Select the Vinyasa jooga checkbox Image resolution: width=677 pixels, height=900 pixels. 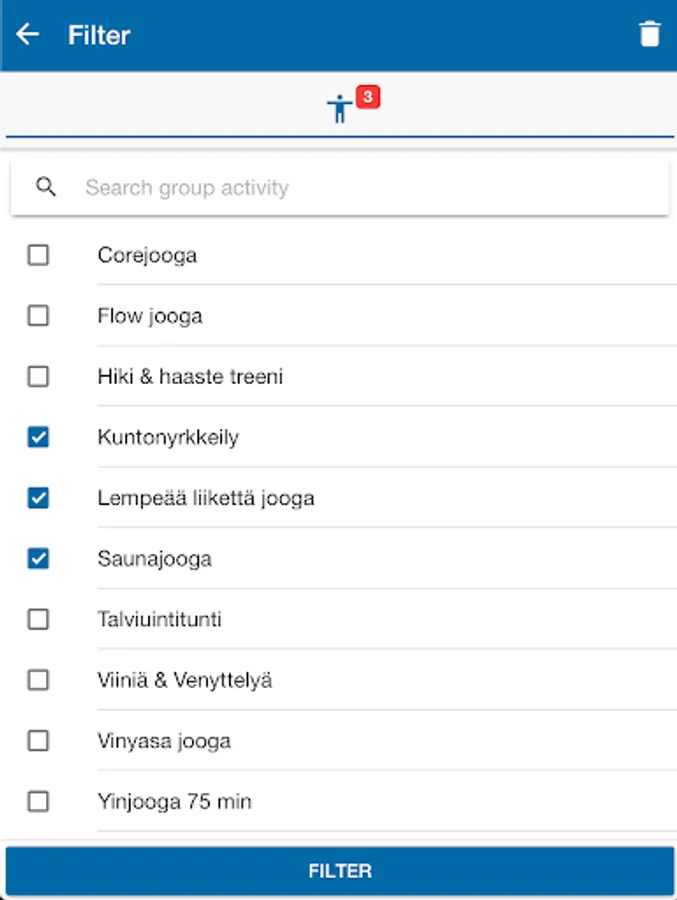(38, 741)
